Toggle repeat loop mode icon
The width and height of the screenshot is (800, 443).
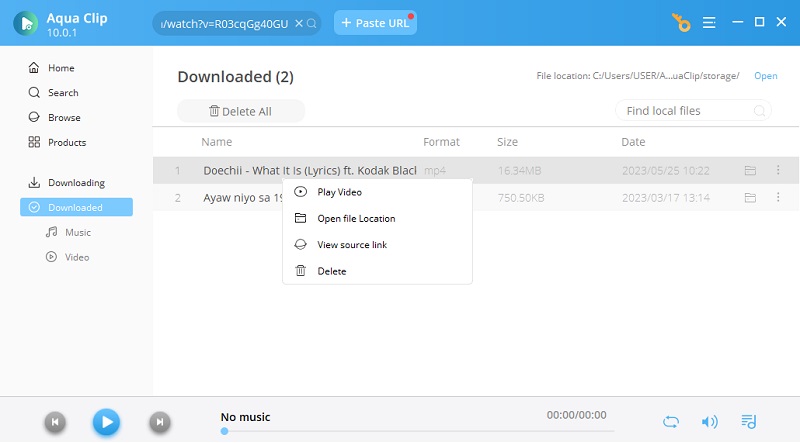[671, 422]
